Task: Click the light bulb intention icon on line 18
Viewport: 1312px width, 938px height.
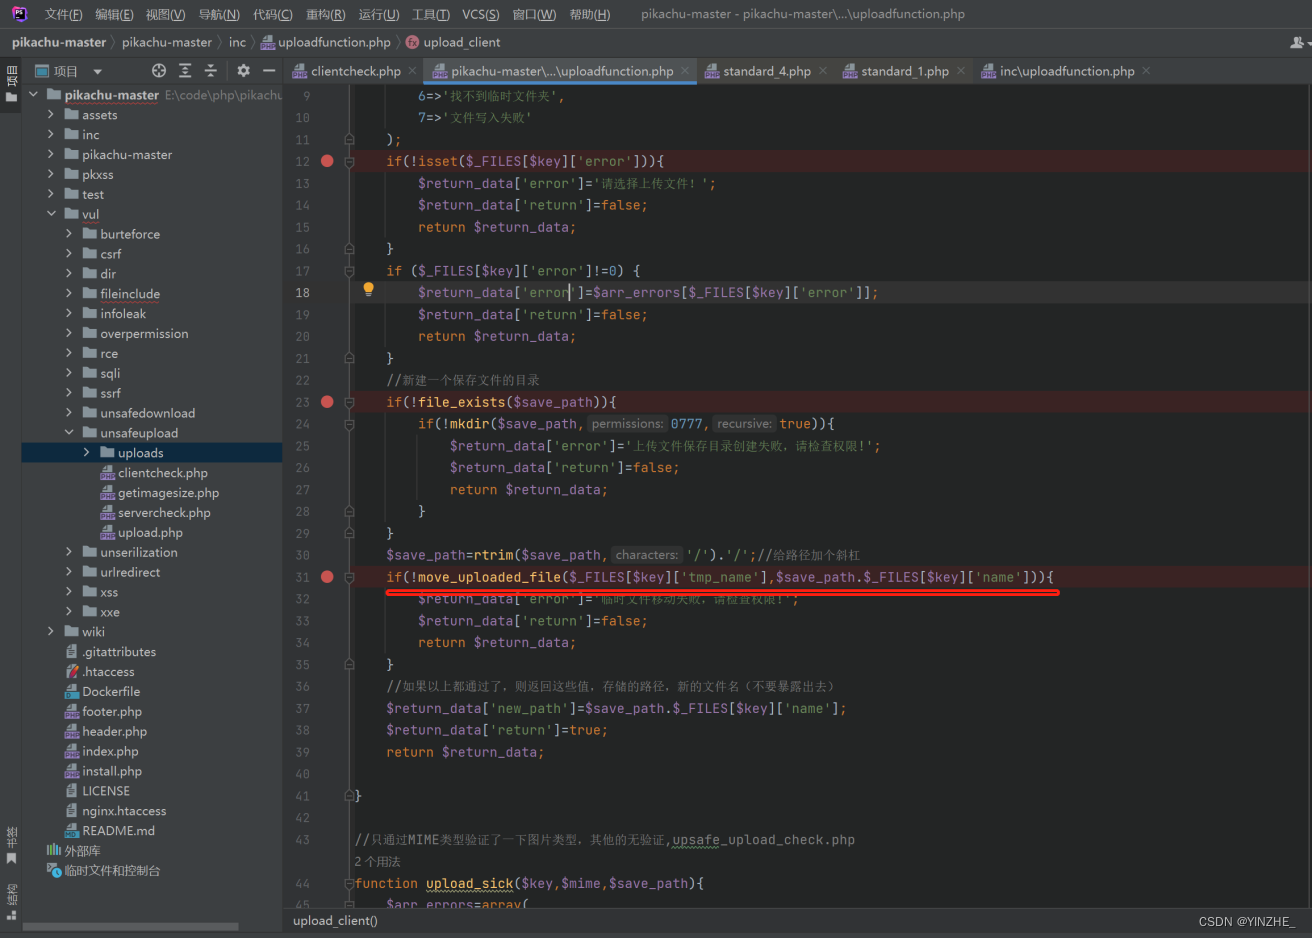Action: (368, 290)
